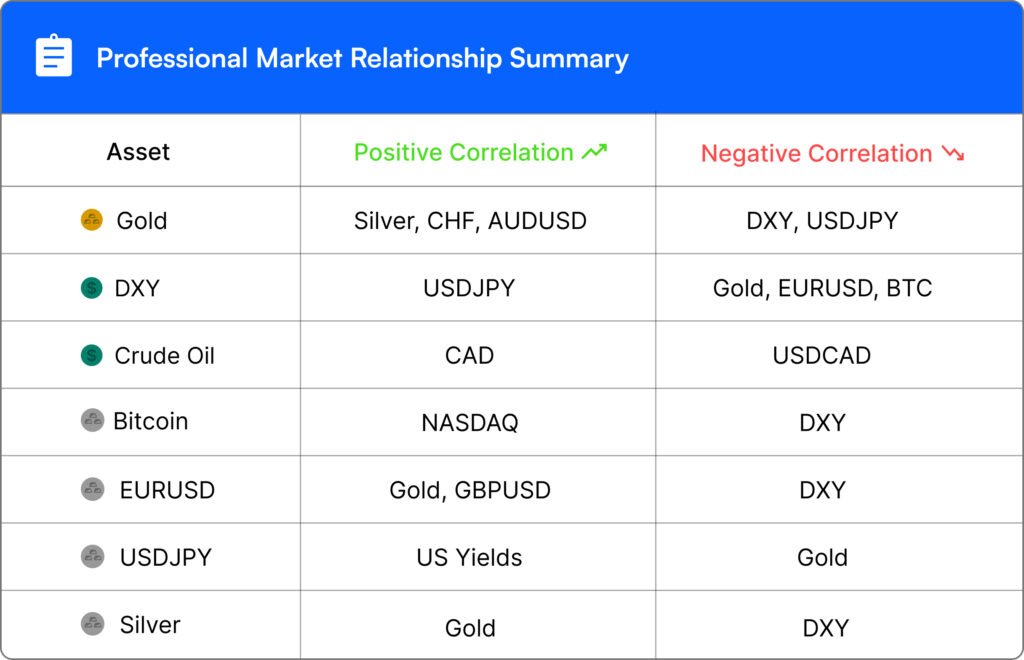
Task: Click the Professional Market Relationship Summary title
Action: click(362, 58)
